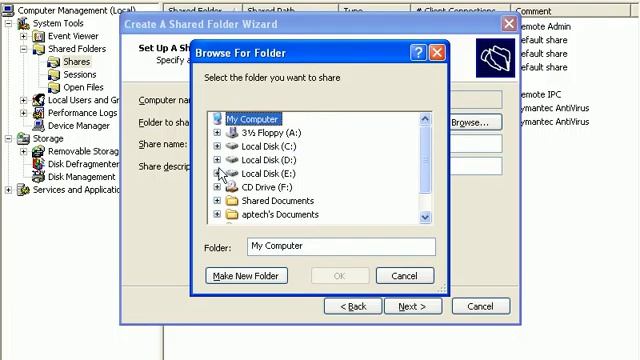Expand the Event Viewer node
Screen dimensions: 640x360
[x=23, y=36]
